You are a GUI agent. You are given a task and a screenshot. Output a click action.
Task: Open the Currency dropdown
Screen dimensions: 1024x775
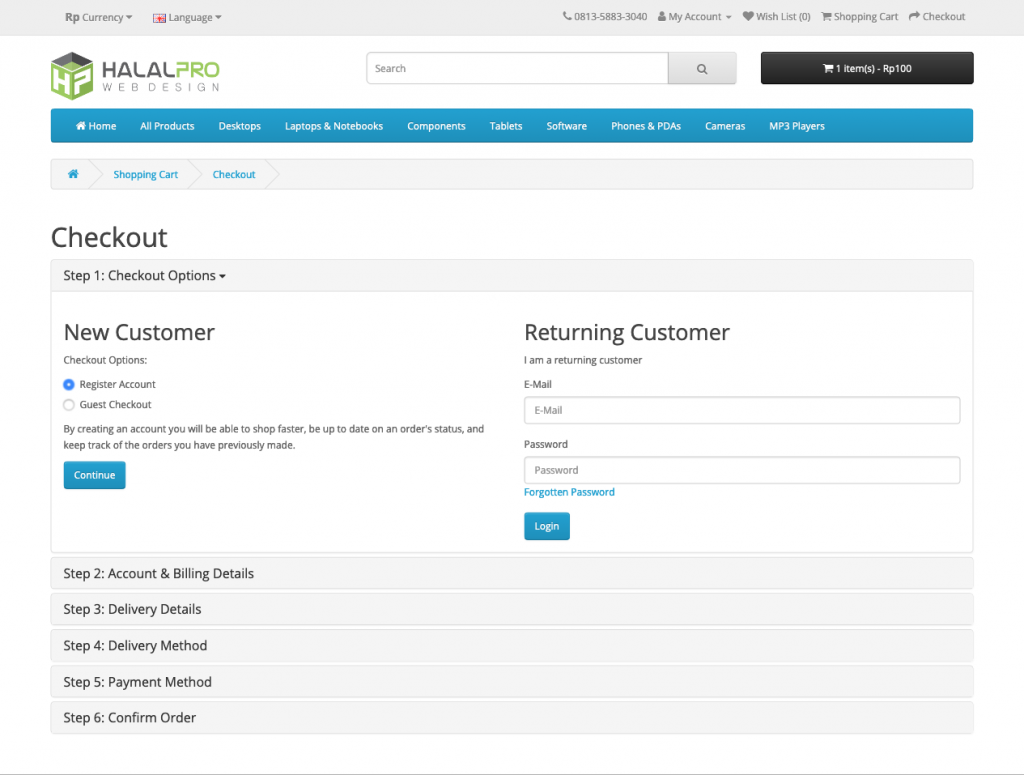point(99,17)
